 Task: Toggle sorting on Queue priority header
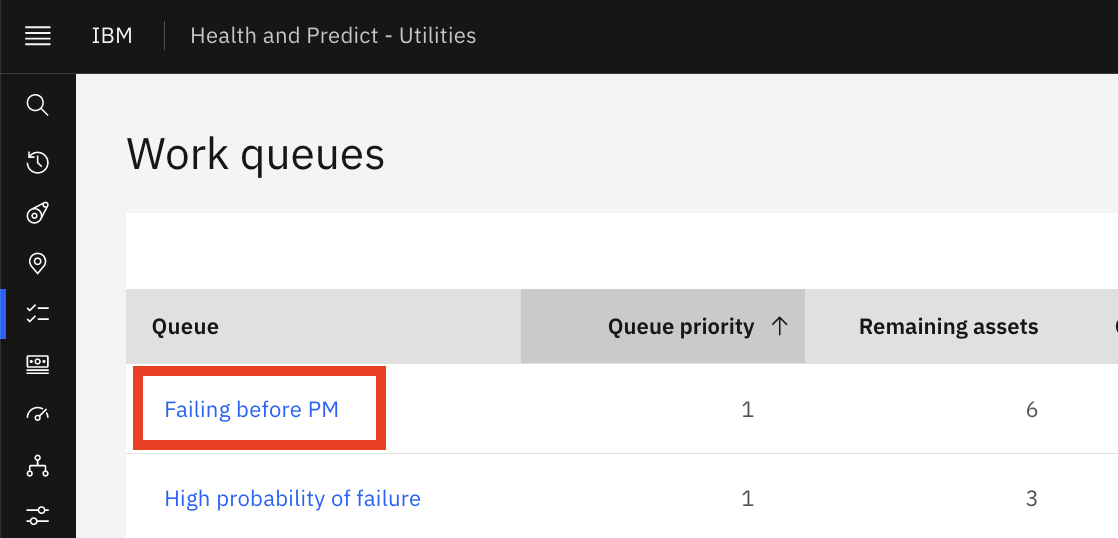pos(663,326)
